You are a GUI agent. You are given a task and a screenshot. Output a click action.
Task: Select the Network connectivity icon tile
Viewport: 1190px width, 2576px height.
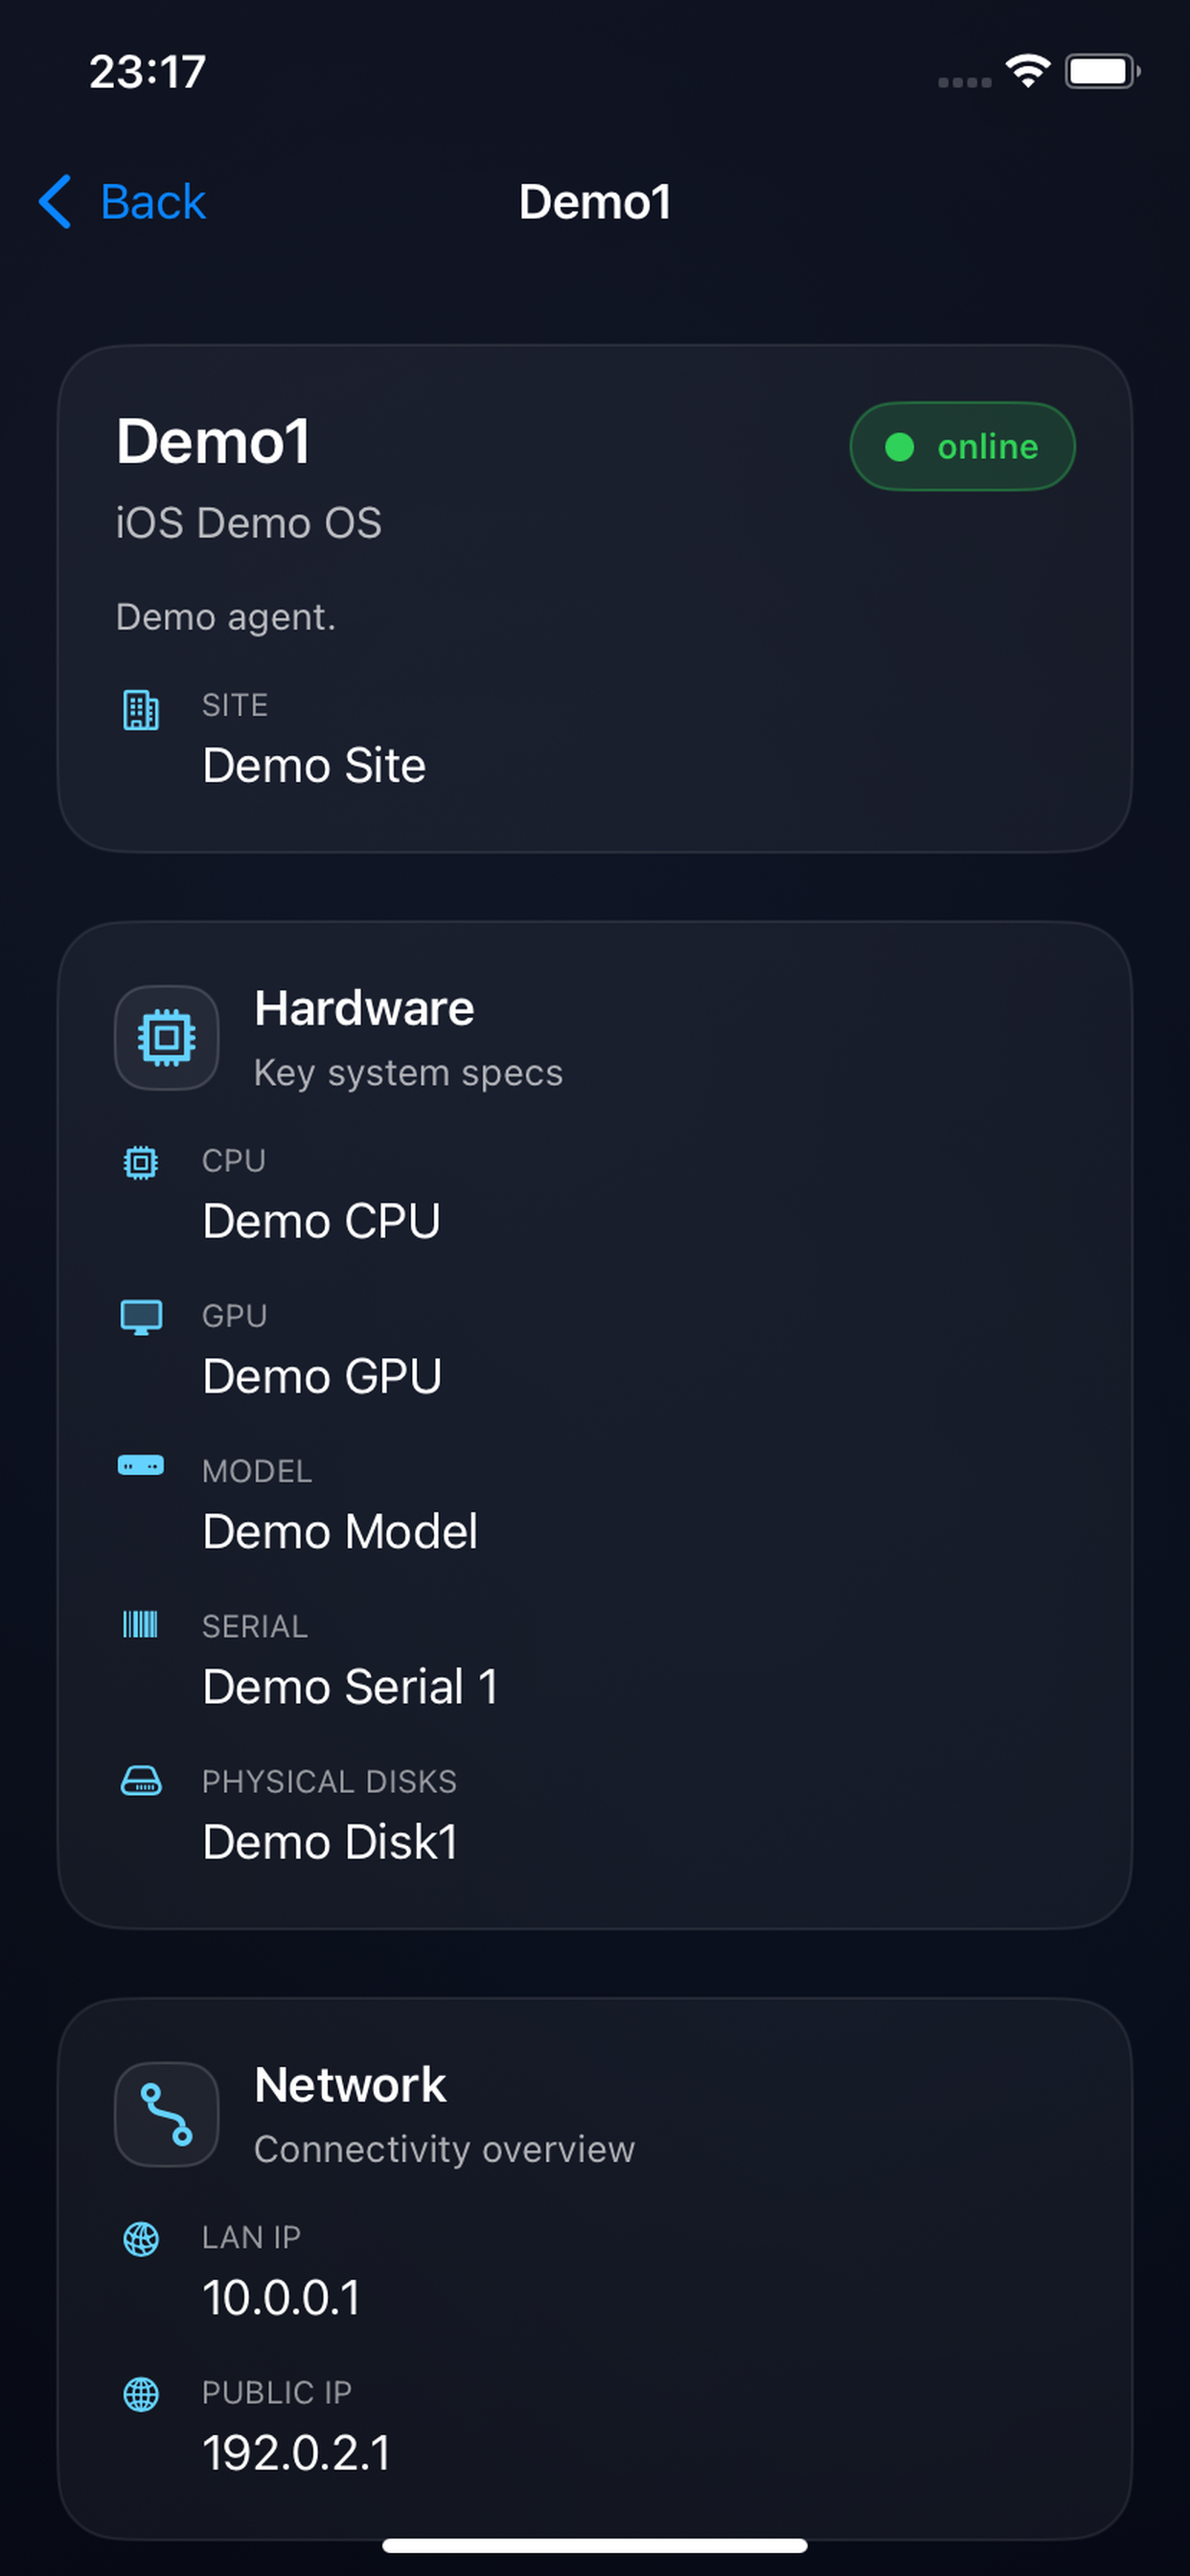point(167,2114)
